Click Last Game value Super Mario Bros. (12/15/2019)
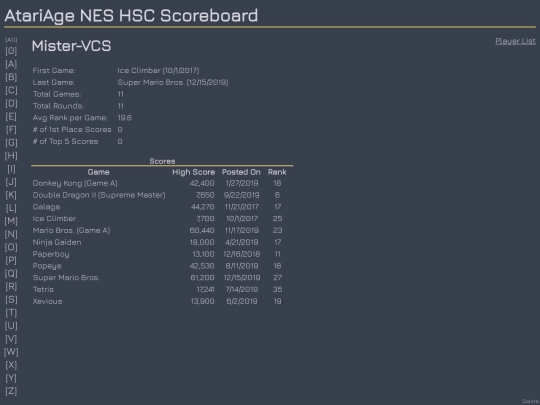This screenshot has height=405, width=540. 173,82
